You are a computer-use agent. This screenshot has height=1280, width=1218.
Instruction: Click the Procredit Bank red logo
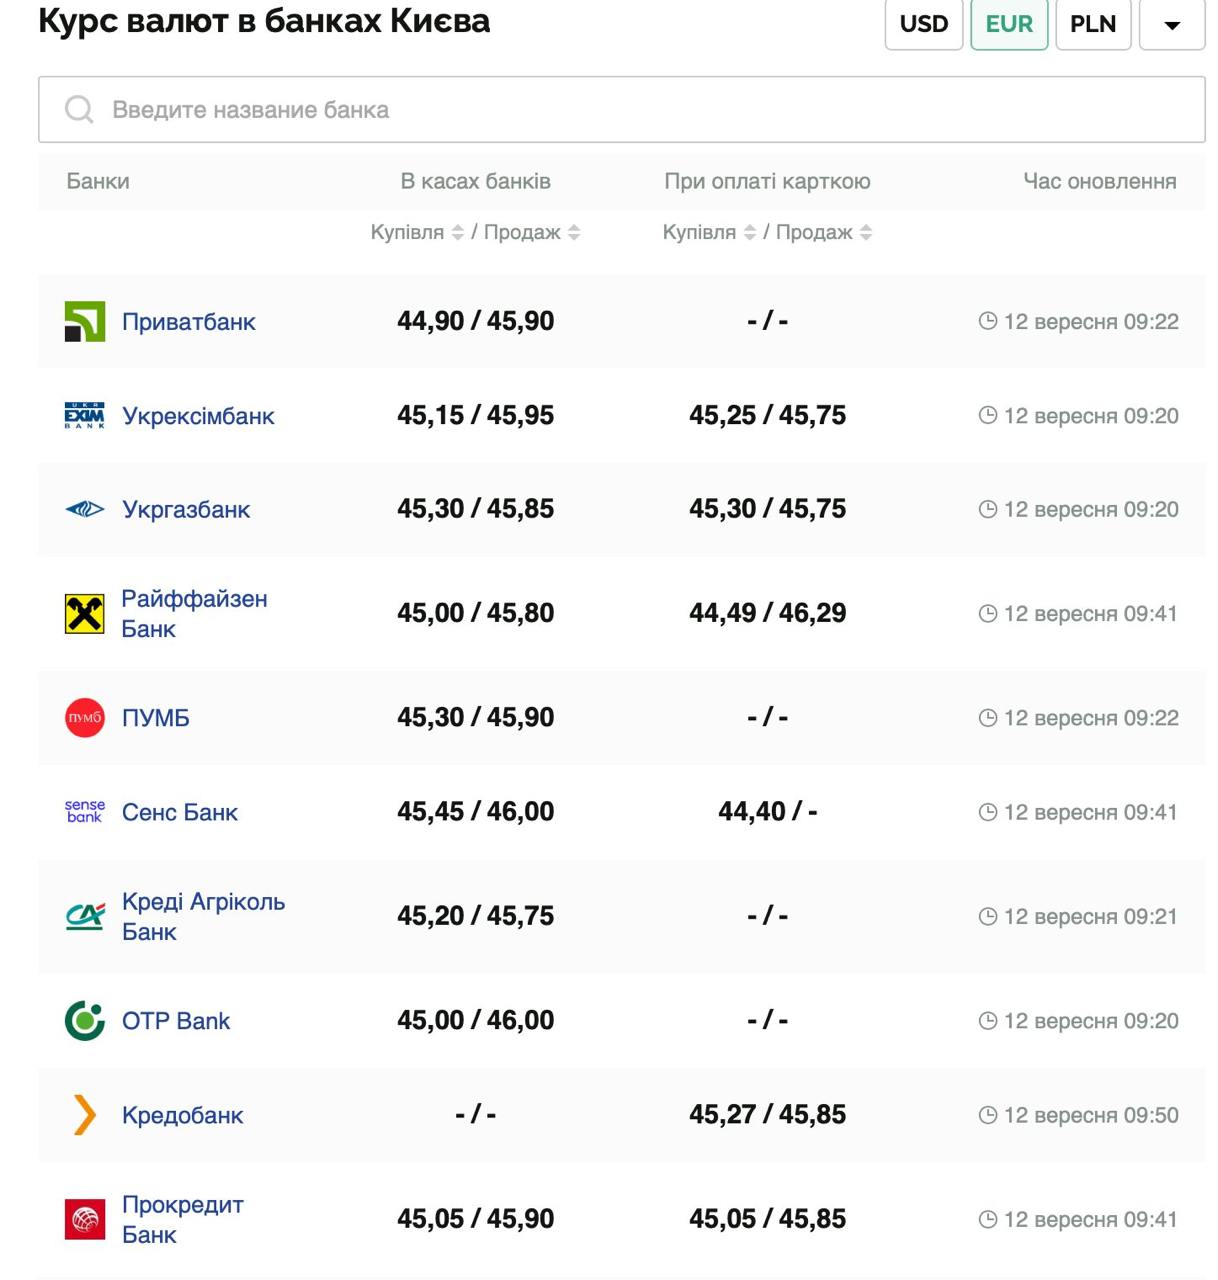tap(85, 1220)
